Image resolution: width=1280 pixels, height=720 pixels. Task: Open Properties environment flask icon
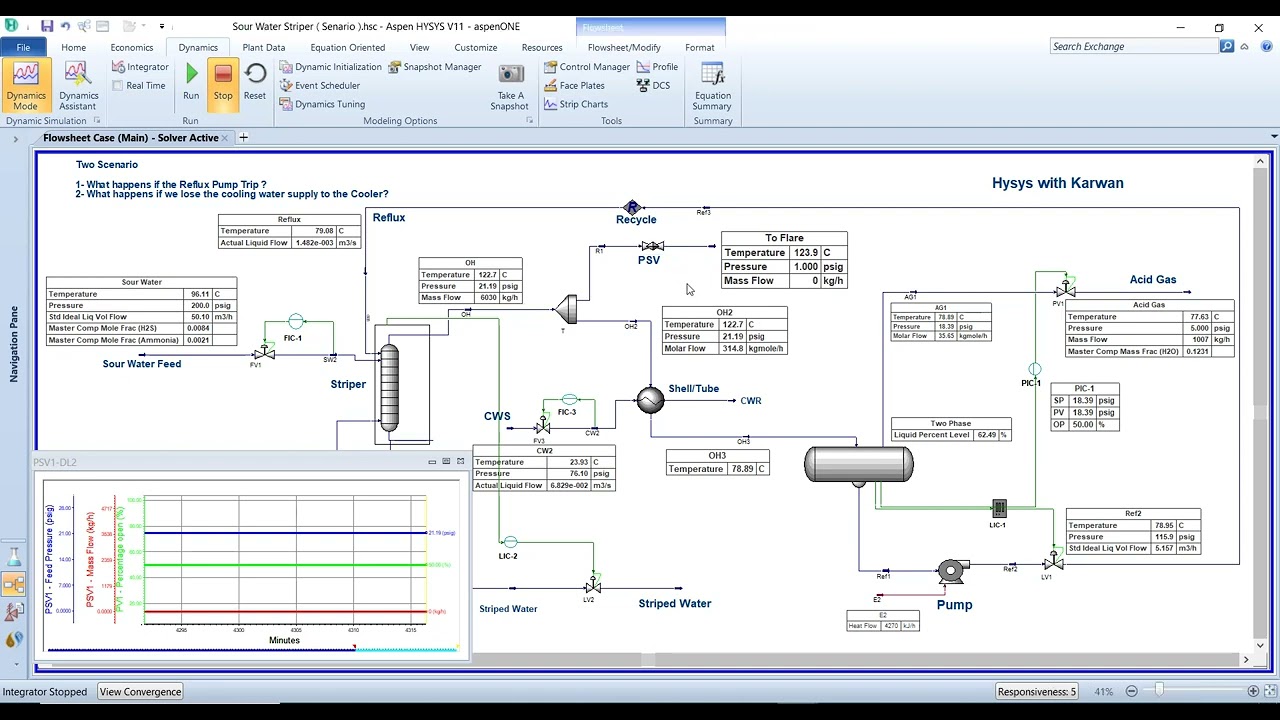pos(14,557)
